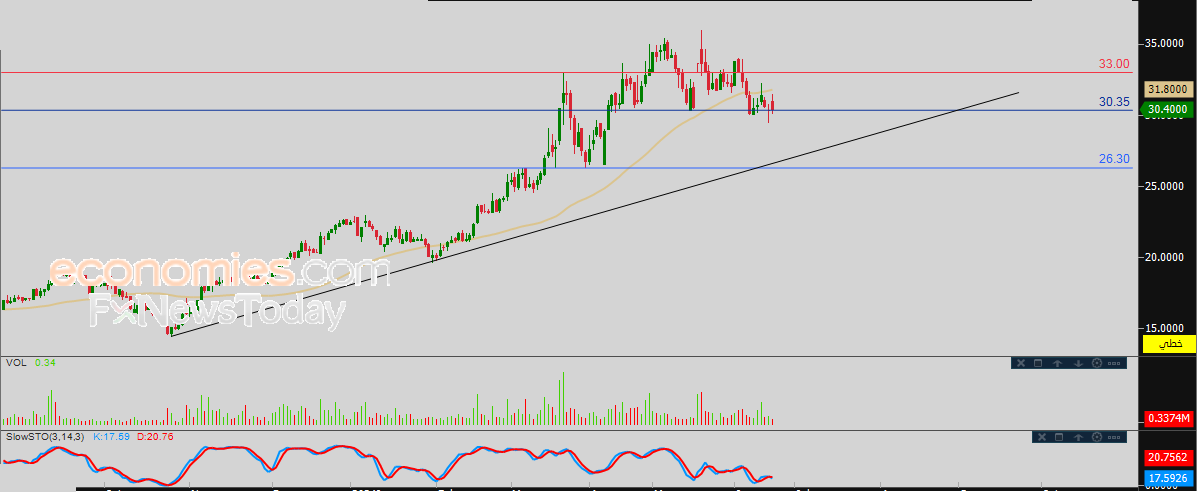Open VOL indicator settings gear

1097,363
